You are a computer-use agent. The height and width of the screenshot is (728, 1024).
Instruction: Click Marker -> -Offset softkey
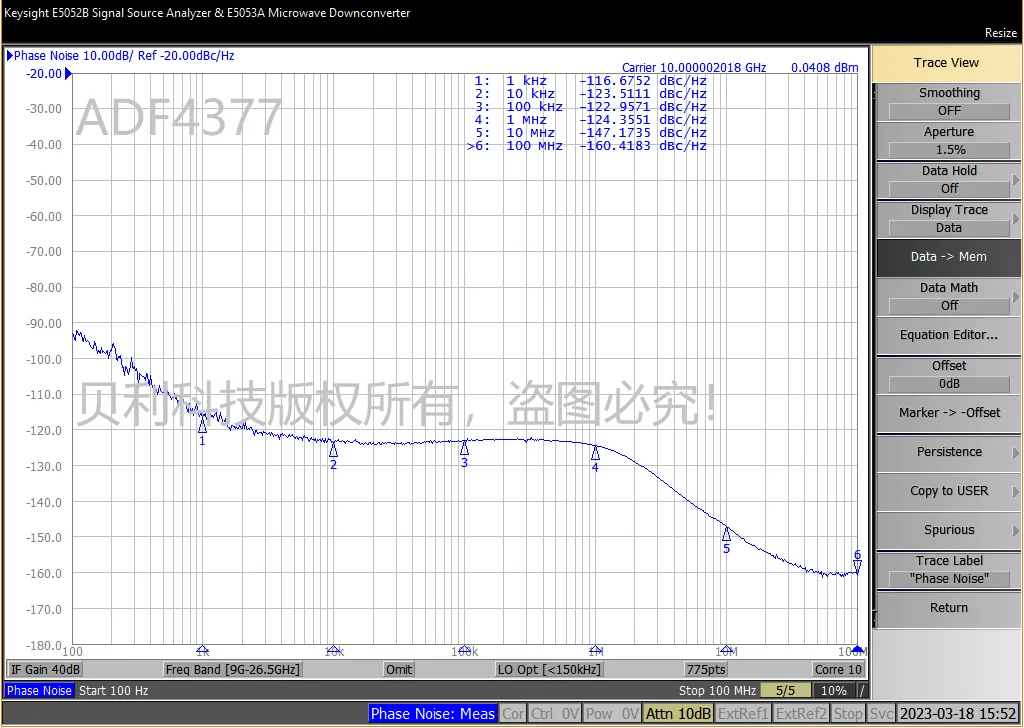949,413
